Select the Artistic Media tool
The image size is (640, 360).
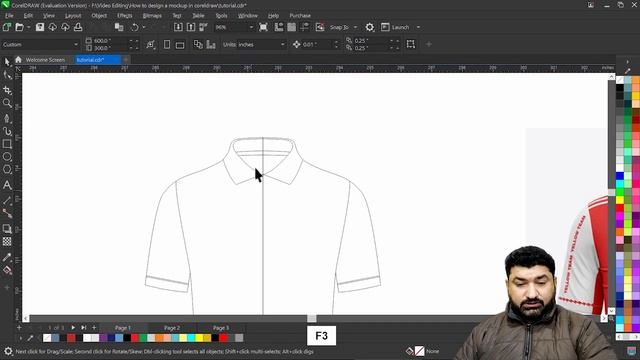pos(7,131)
